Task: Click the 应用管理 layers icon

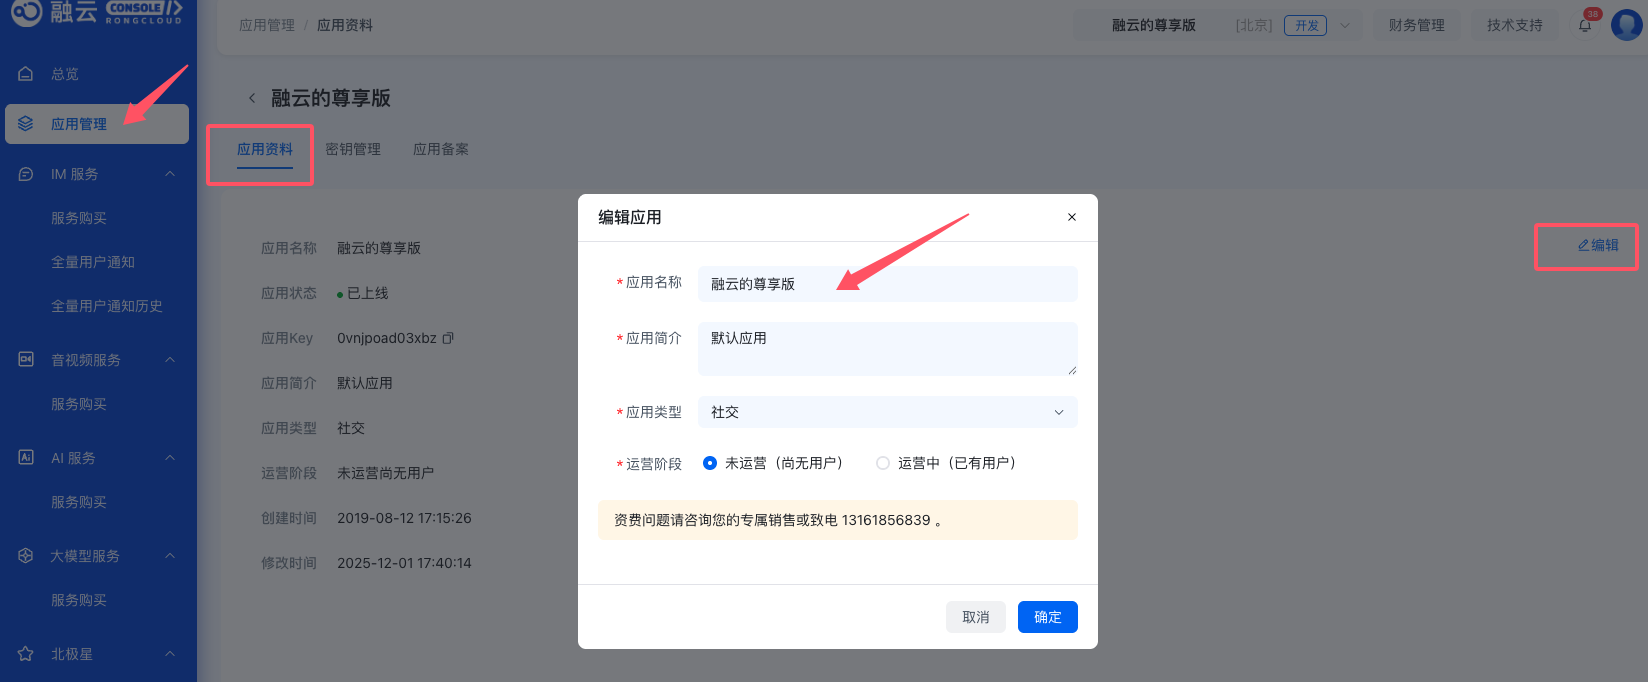Action: pos(26,124)
